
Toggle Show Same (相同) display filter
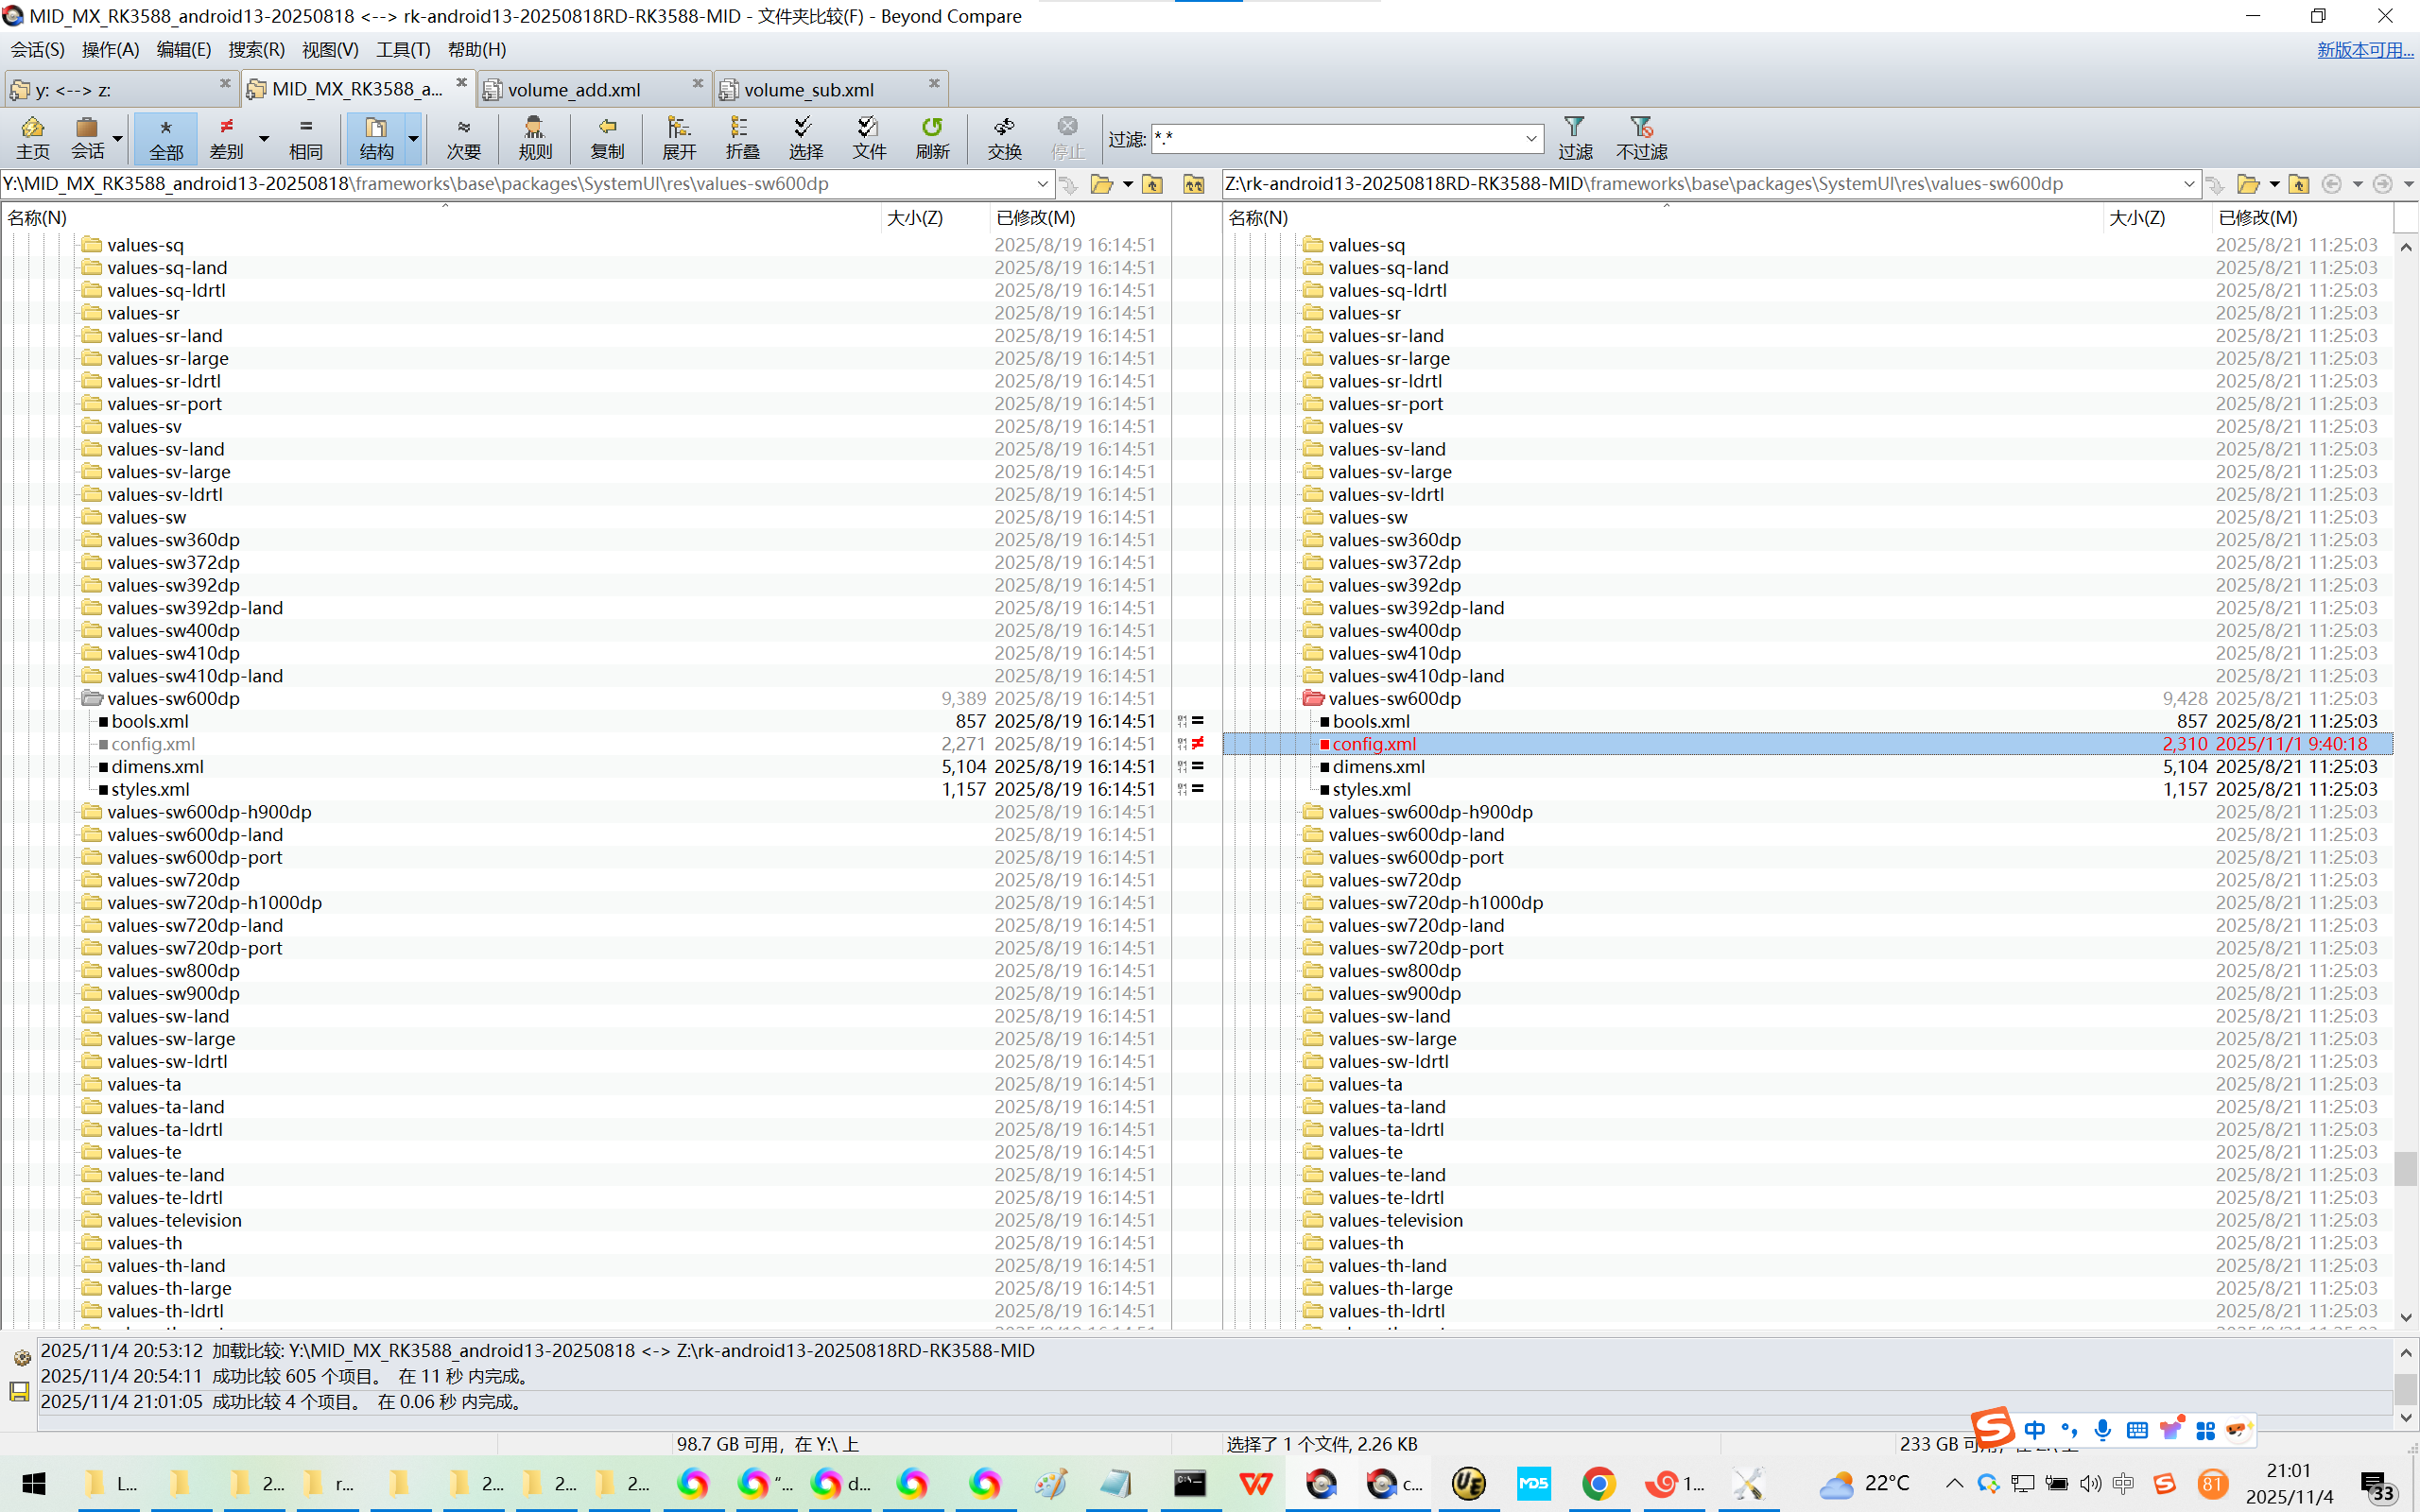(305, 137)
